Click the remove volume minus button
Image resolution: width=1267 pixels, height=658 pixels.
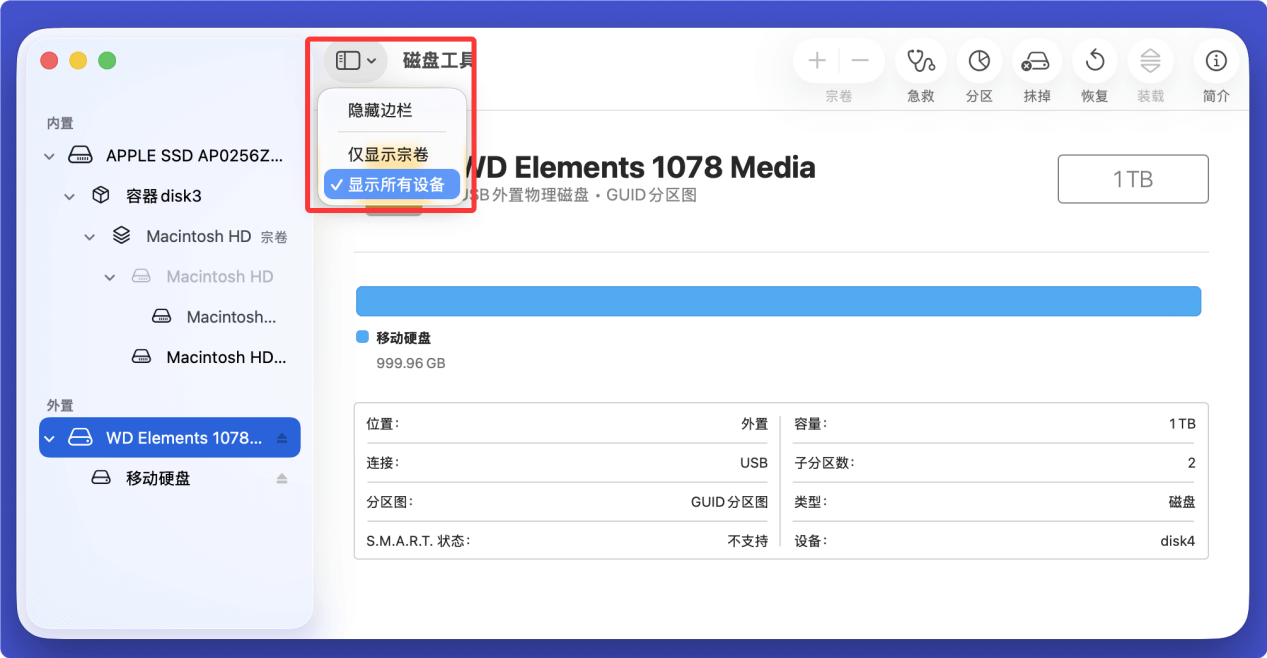(861, 60)
